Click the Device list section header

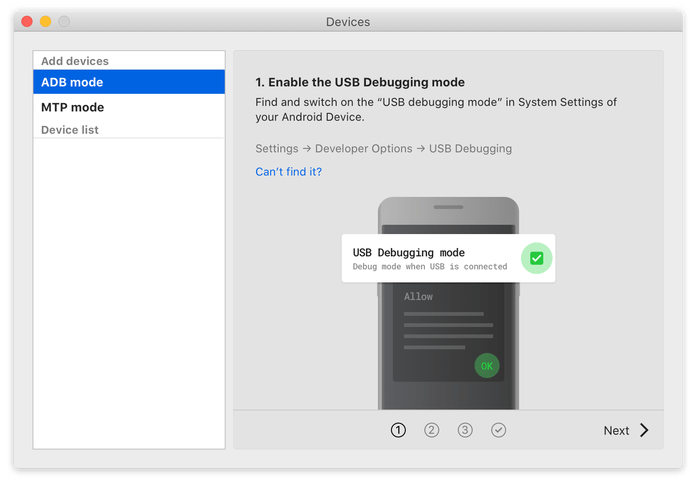coord(70,130)
